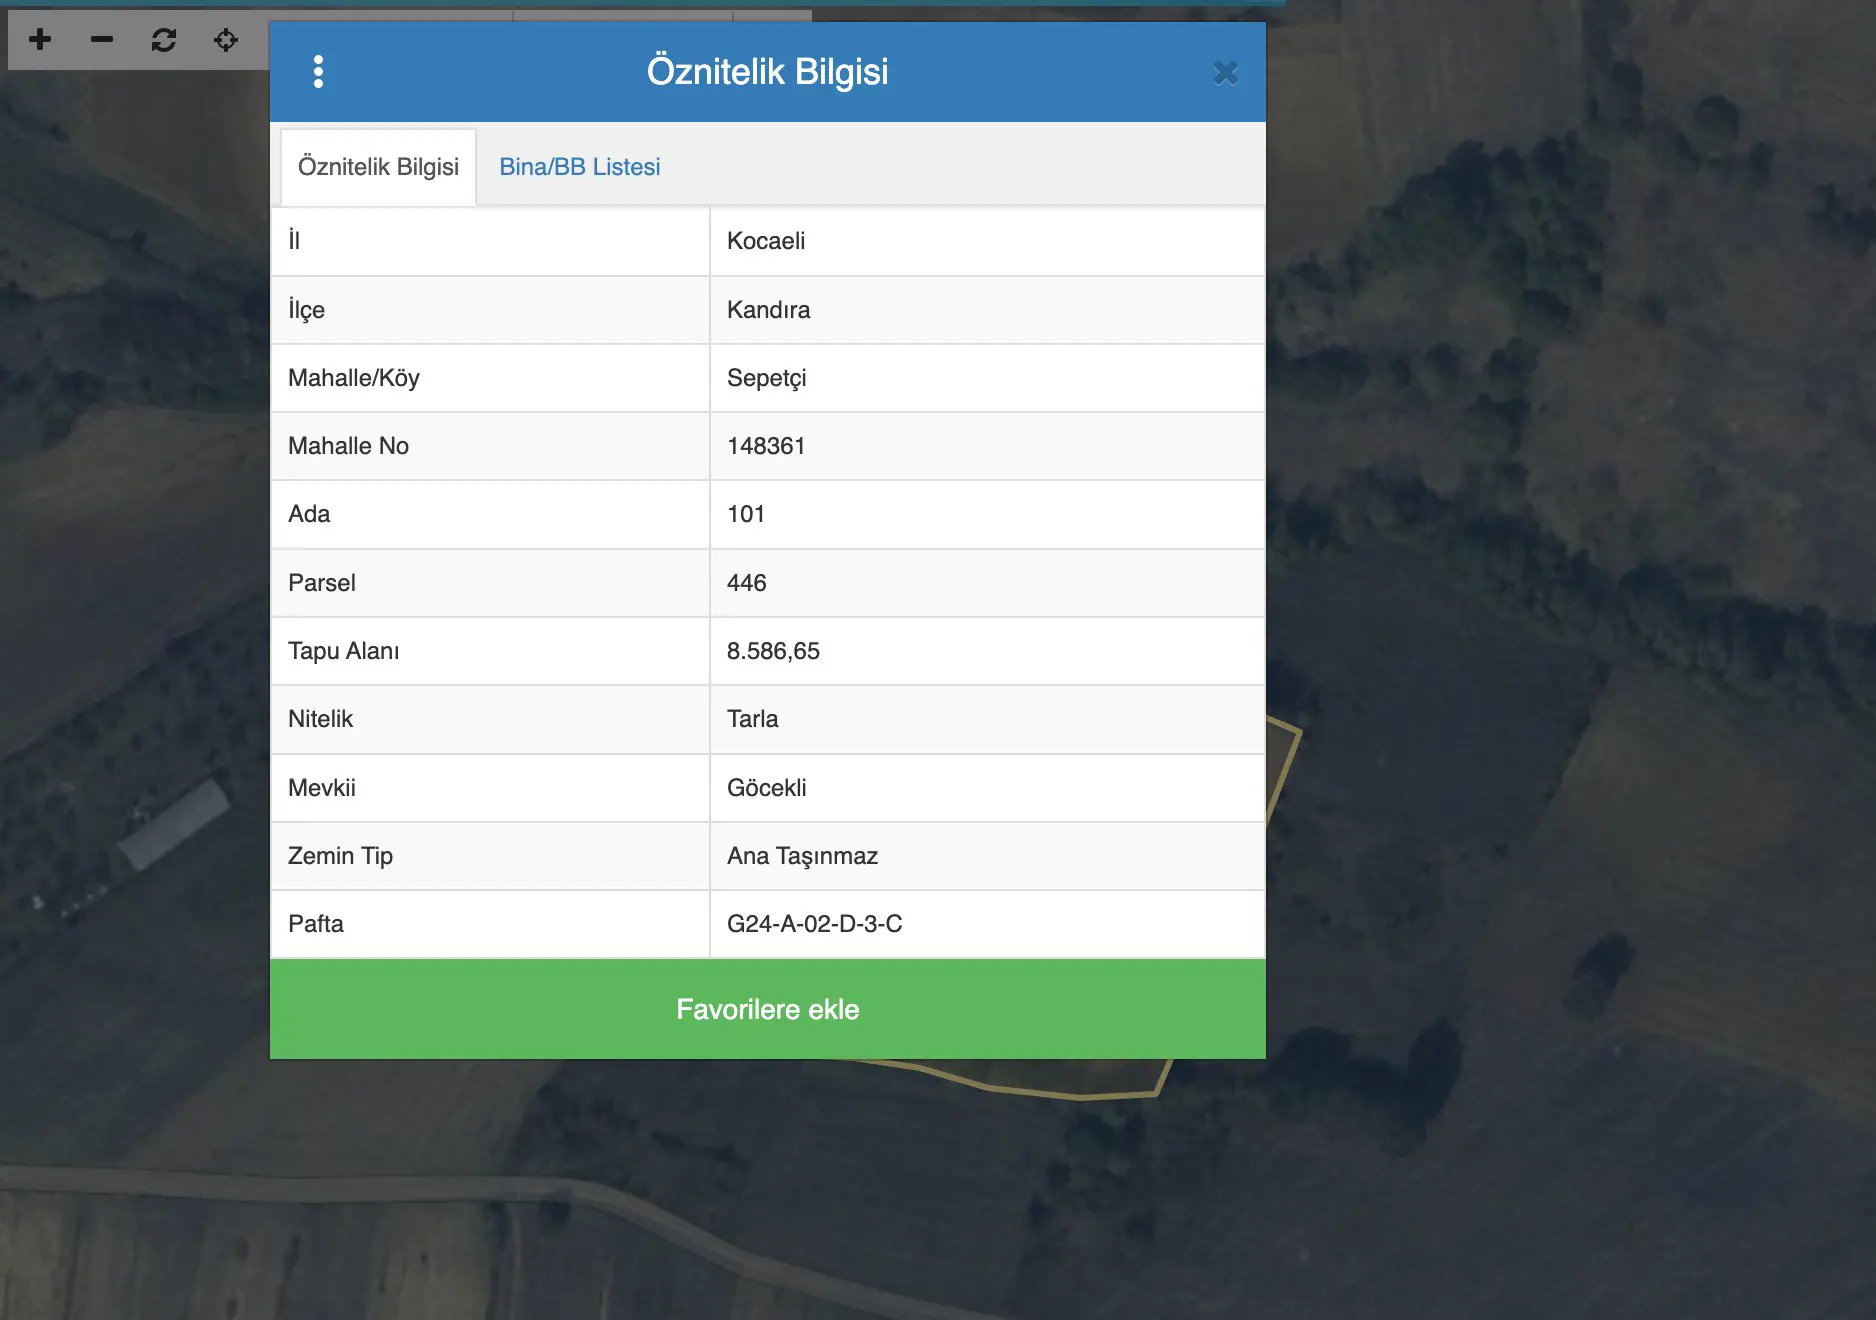1876x1320 pixels.
Task: Open the three-dot options menu
Action: (318, 72)
